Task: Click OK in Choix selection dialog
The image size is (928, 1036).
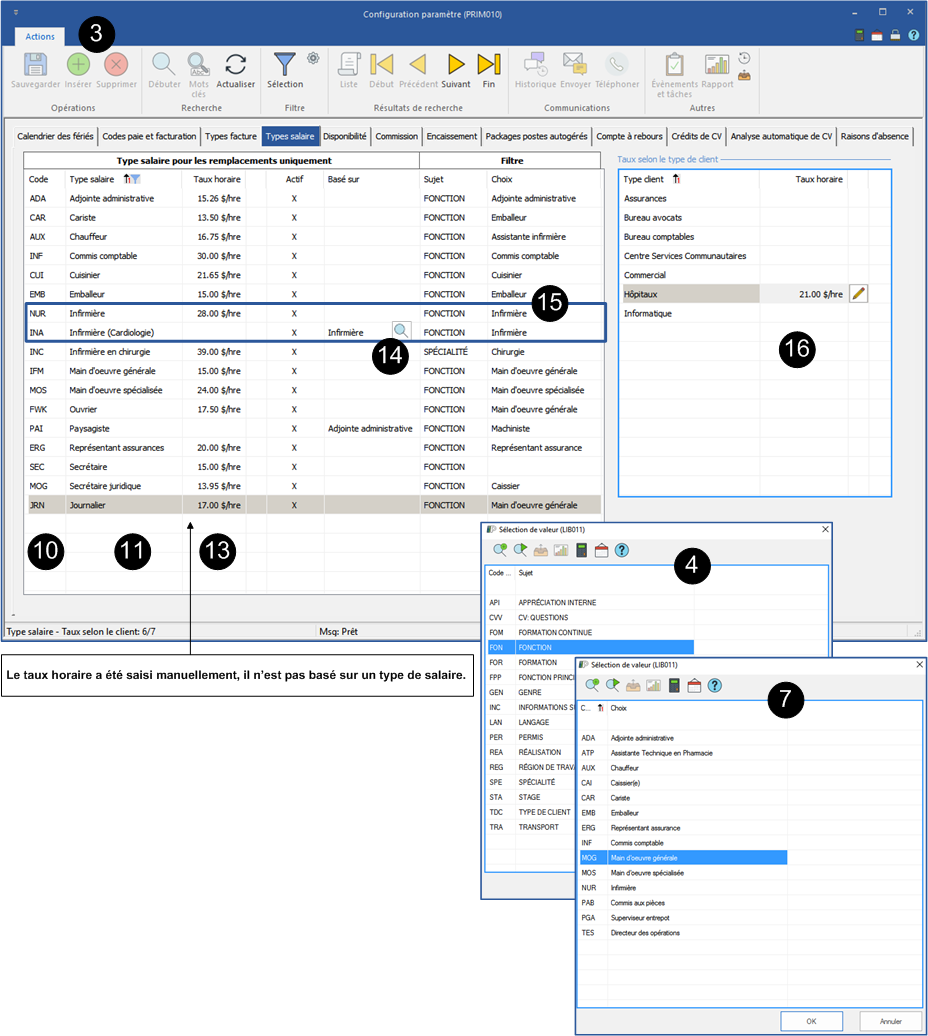Action: (811, 1021)
